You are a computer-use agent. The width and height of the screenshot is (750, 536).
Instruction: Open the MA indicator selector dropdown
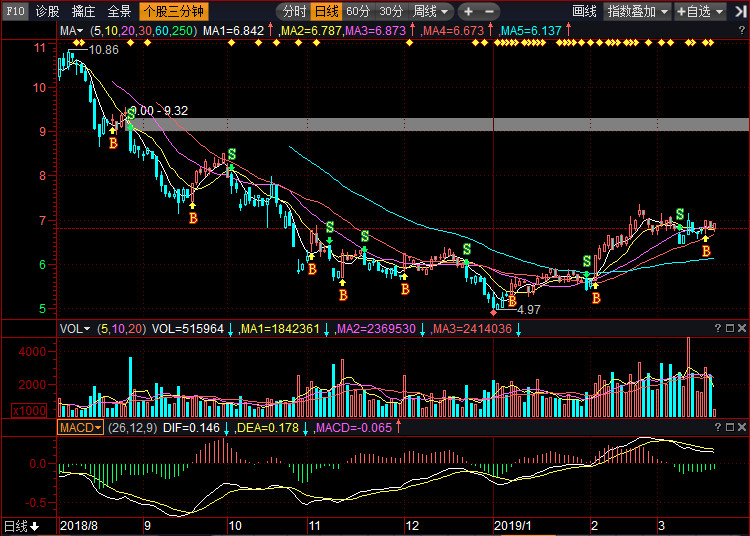point(72,31)
